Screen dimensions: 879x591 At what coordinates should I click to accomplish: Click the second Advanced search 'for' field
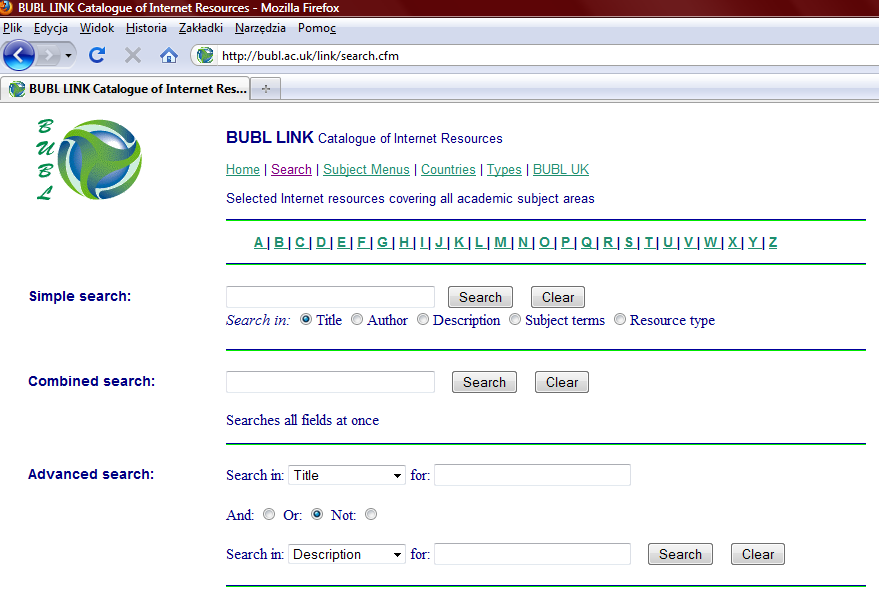[533, 554]
